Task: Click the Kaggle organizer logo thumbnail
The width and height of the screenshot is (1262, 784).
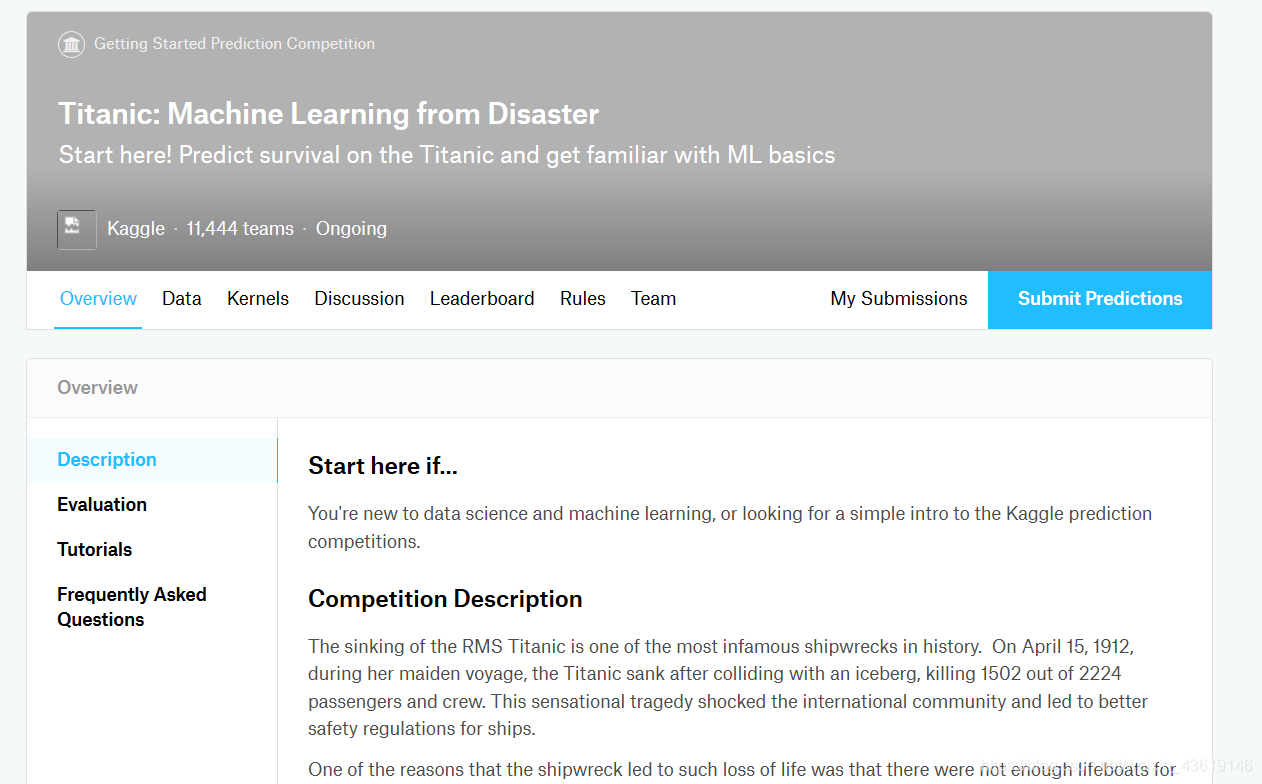Action: pos(77,229)
